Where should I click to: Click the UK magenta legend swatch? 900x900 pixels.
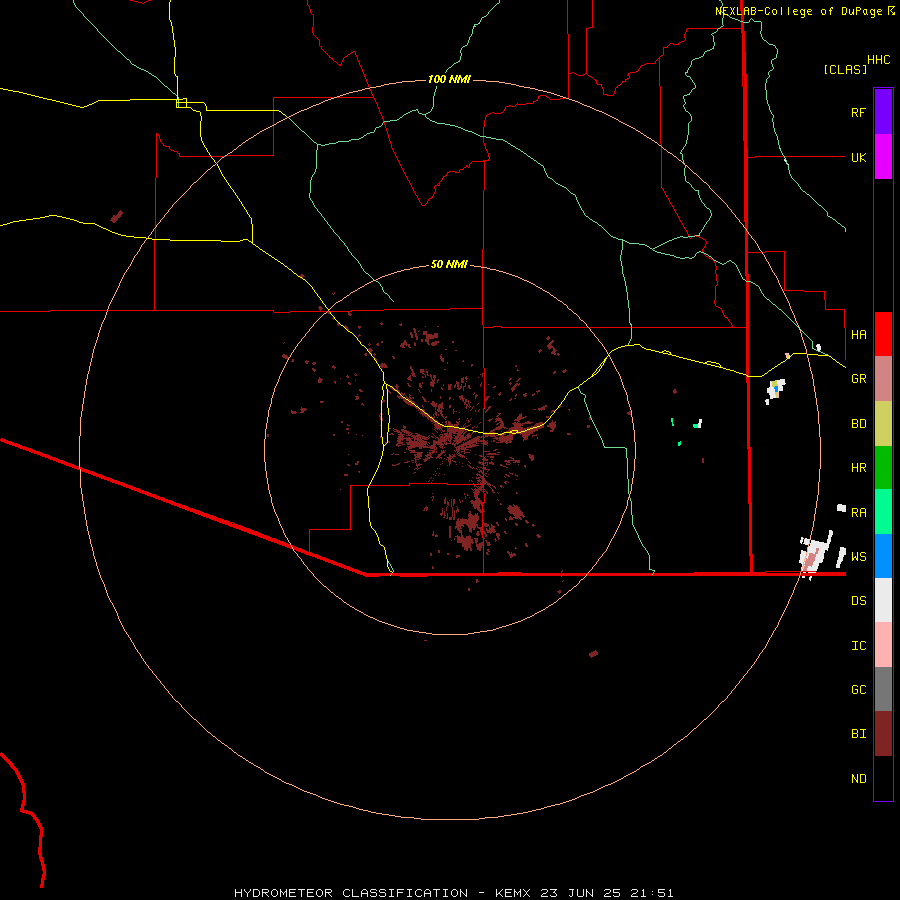click(883, 157)
